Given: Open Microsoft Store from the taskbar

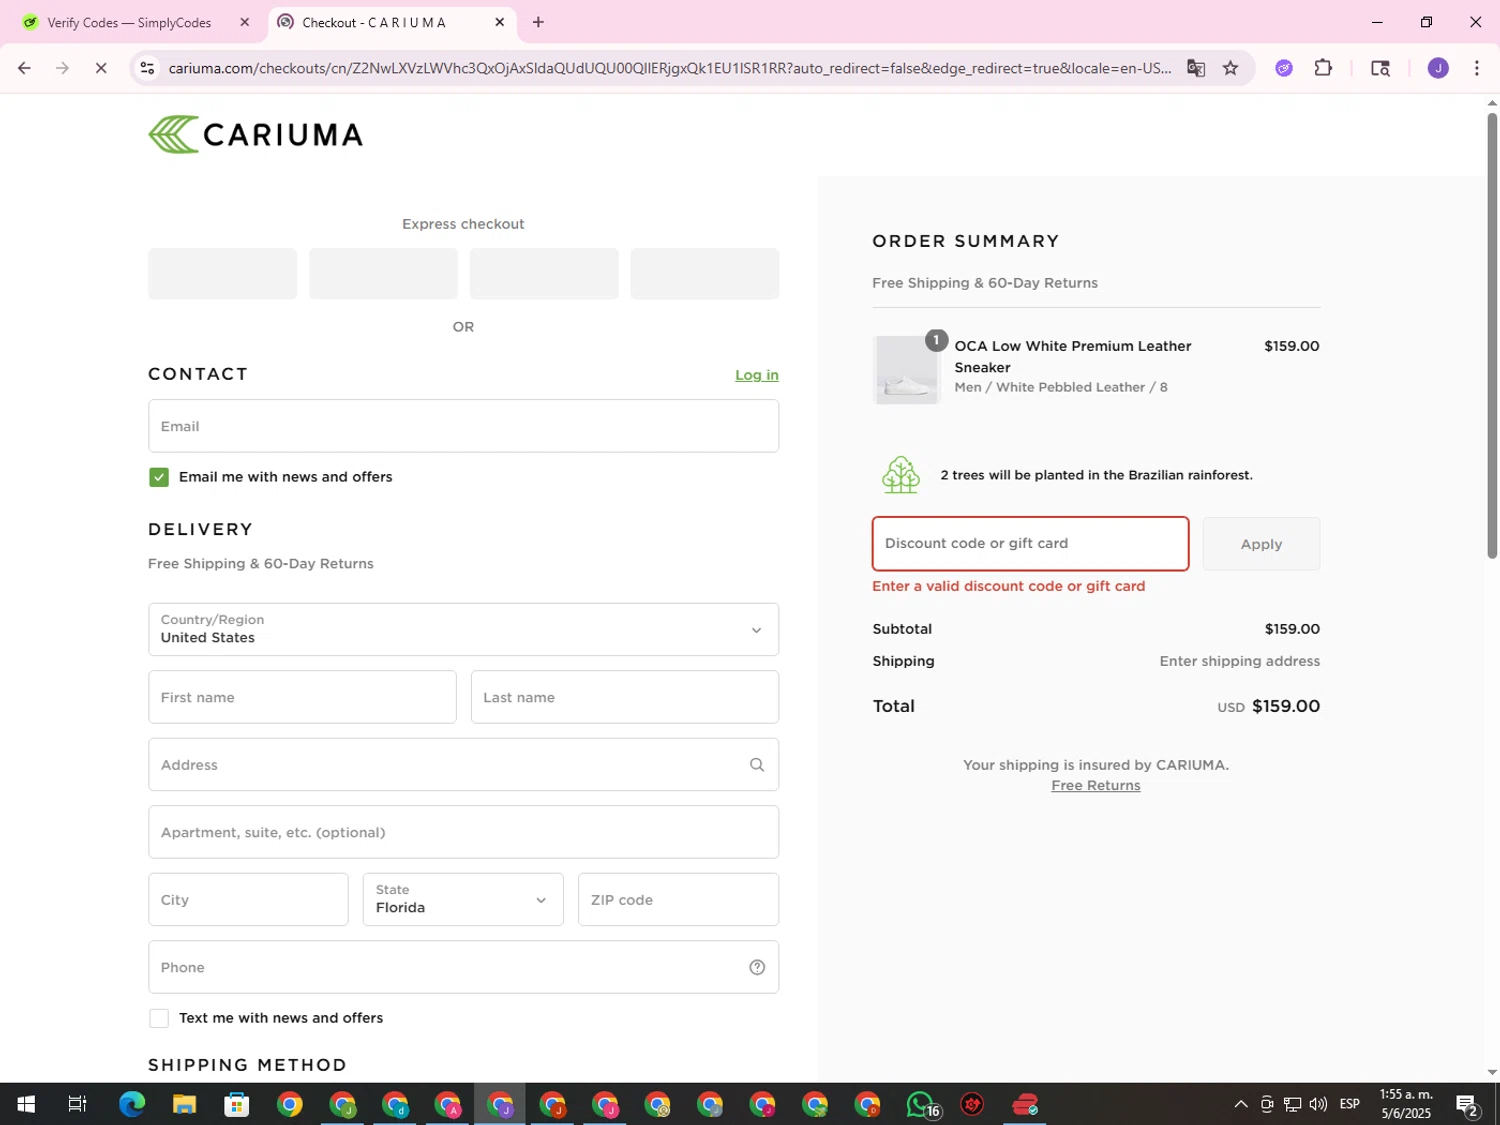Looking at the screenshot, I should tap(237, 1105).
